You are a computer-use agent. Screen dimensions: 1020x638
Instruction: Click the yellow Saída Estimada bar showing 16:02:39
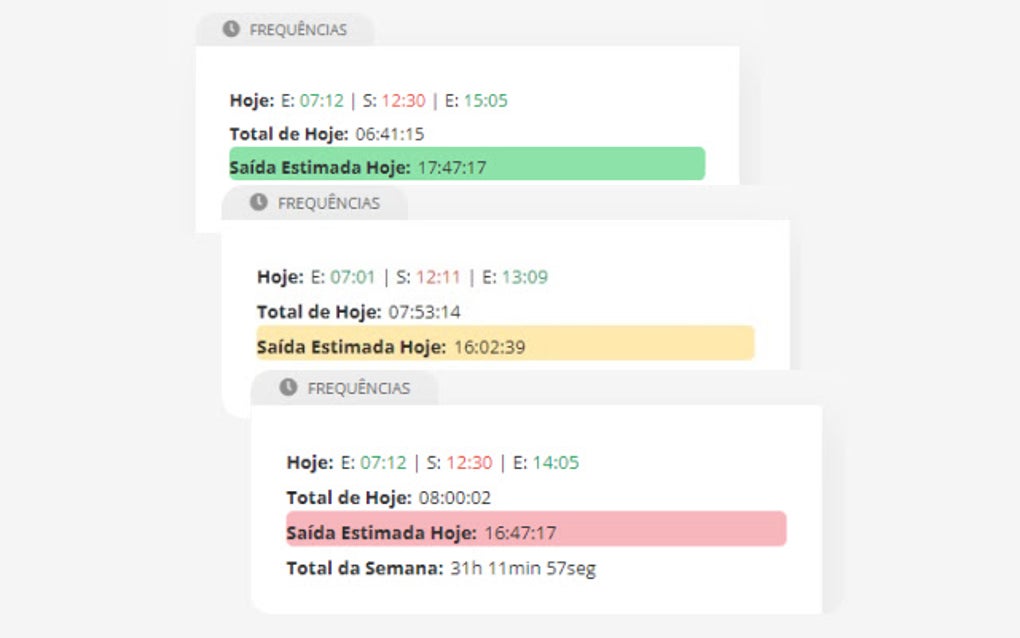[x=505, y=343]
